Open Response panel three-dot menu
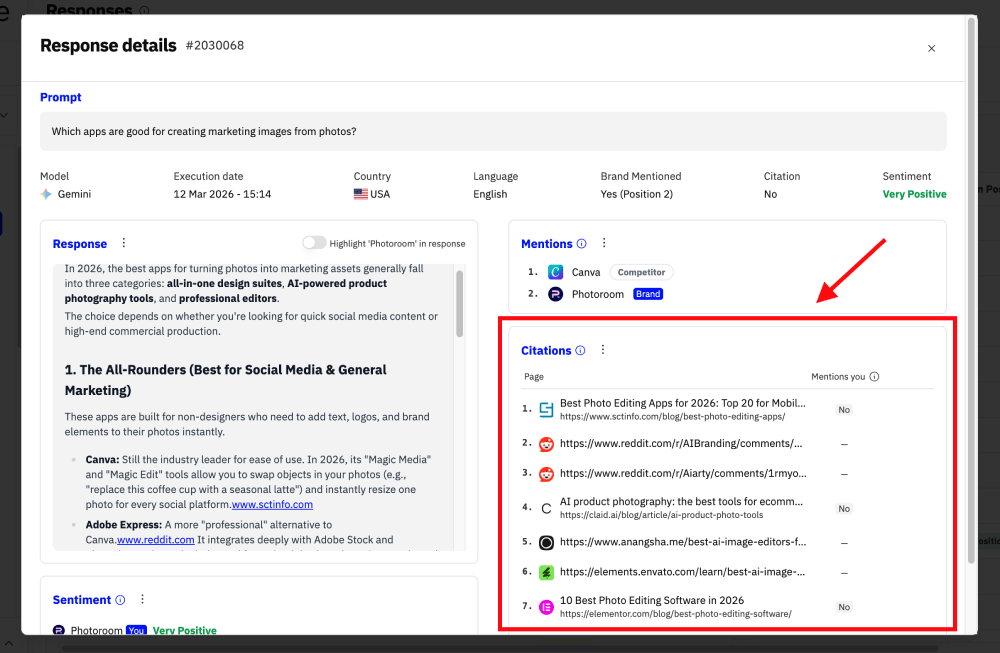Screen dimensions: 1000x653 click(124, 243)
